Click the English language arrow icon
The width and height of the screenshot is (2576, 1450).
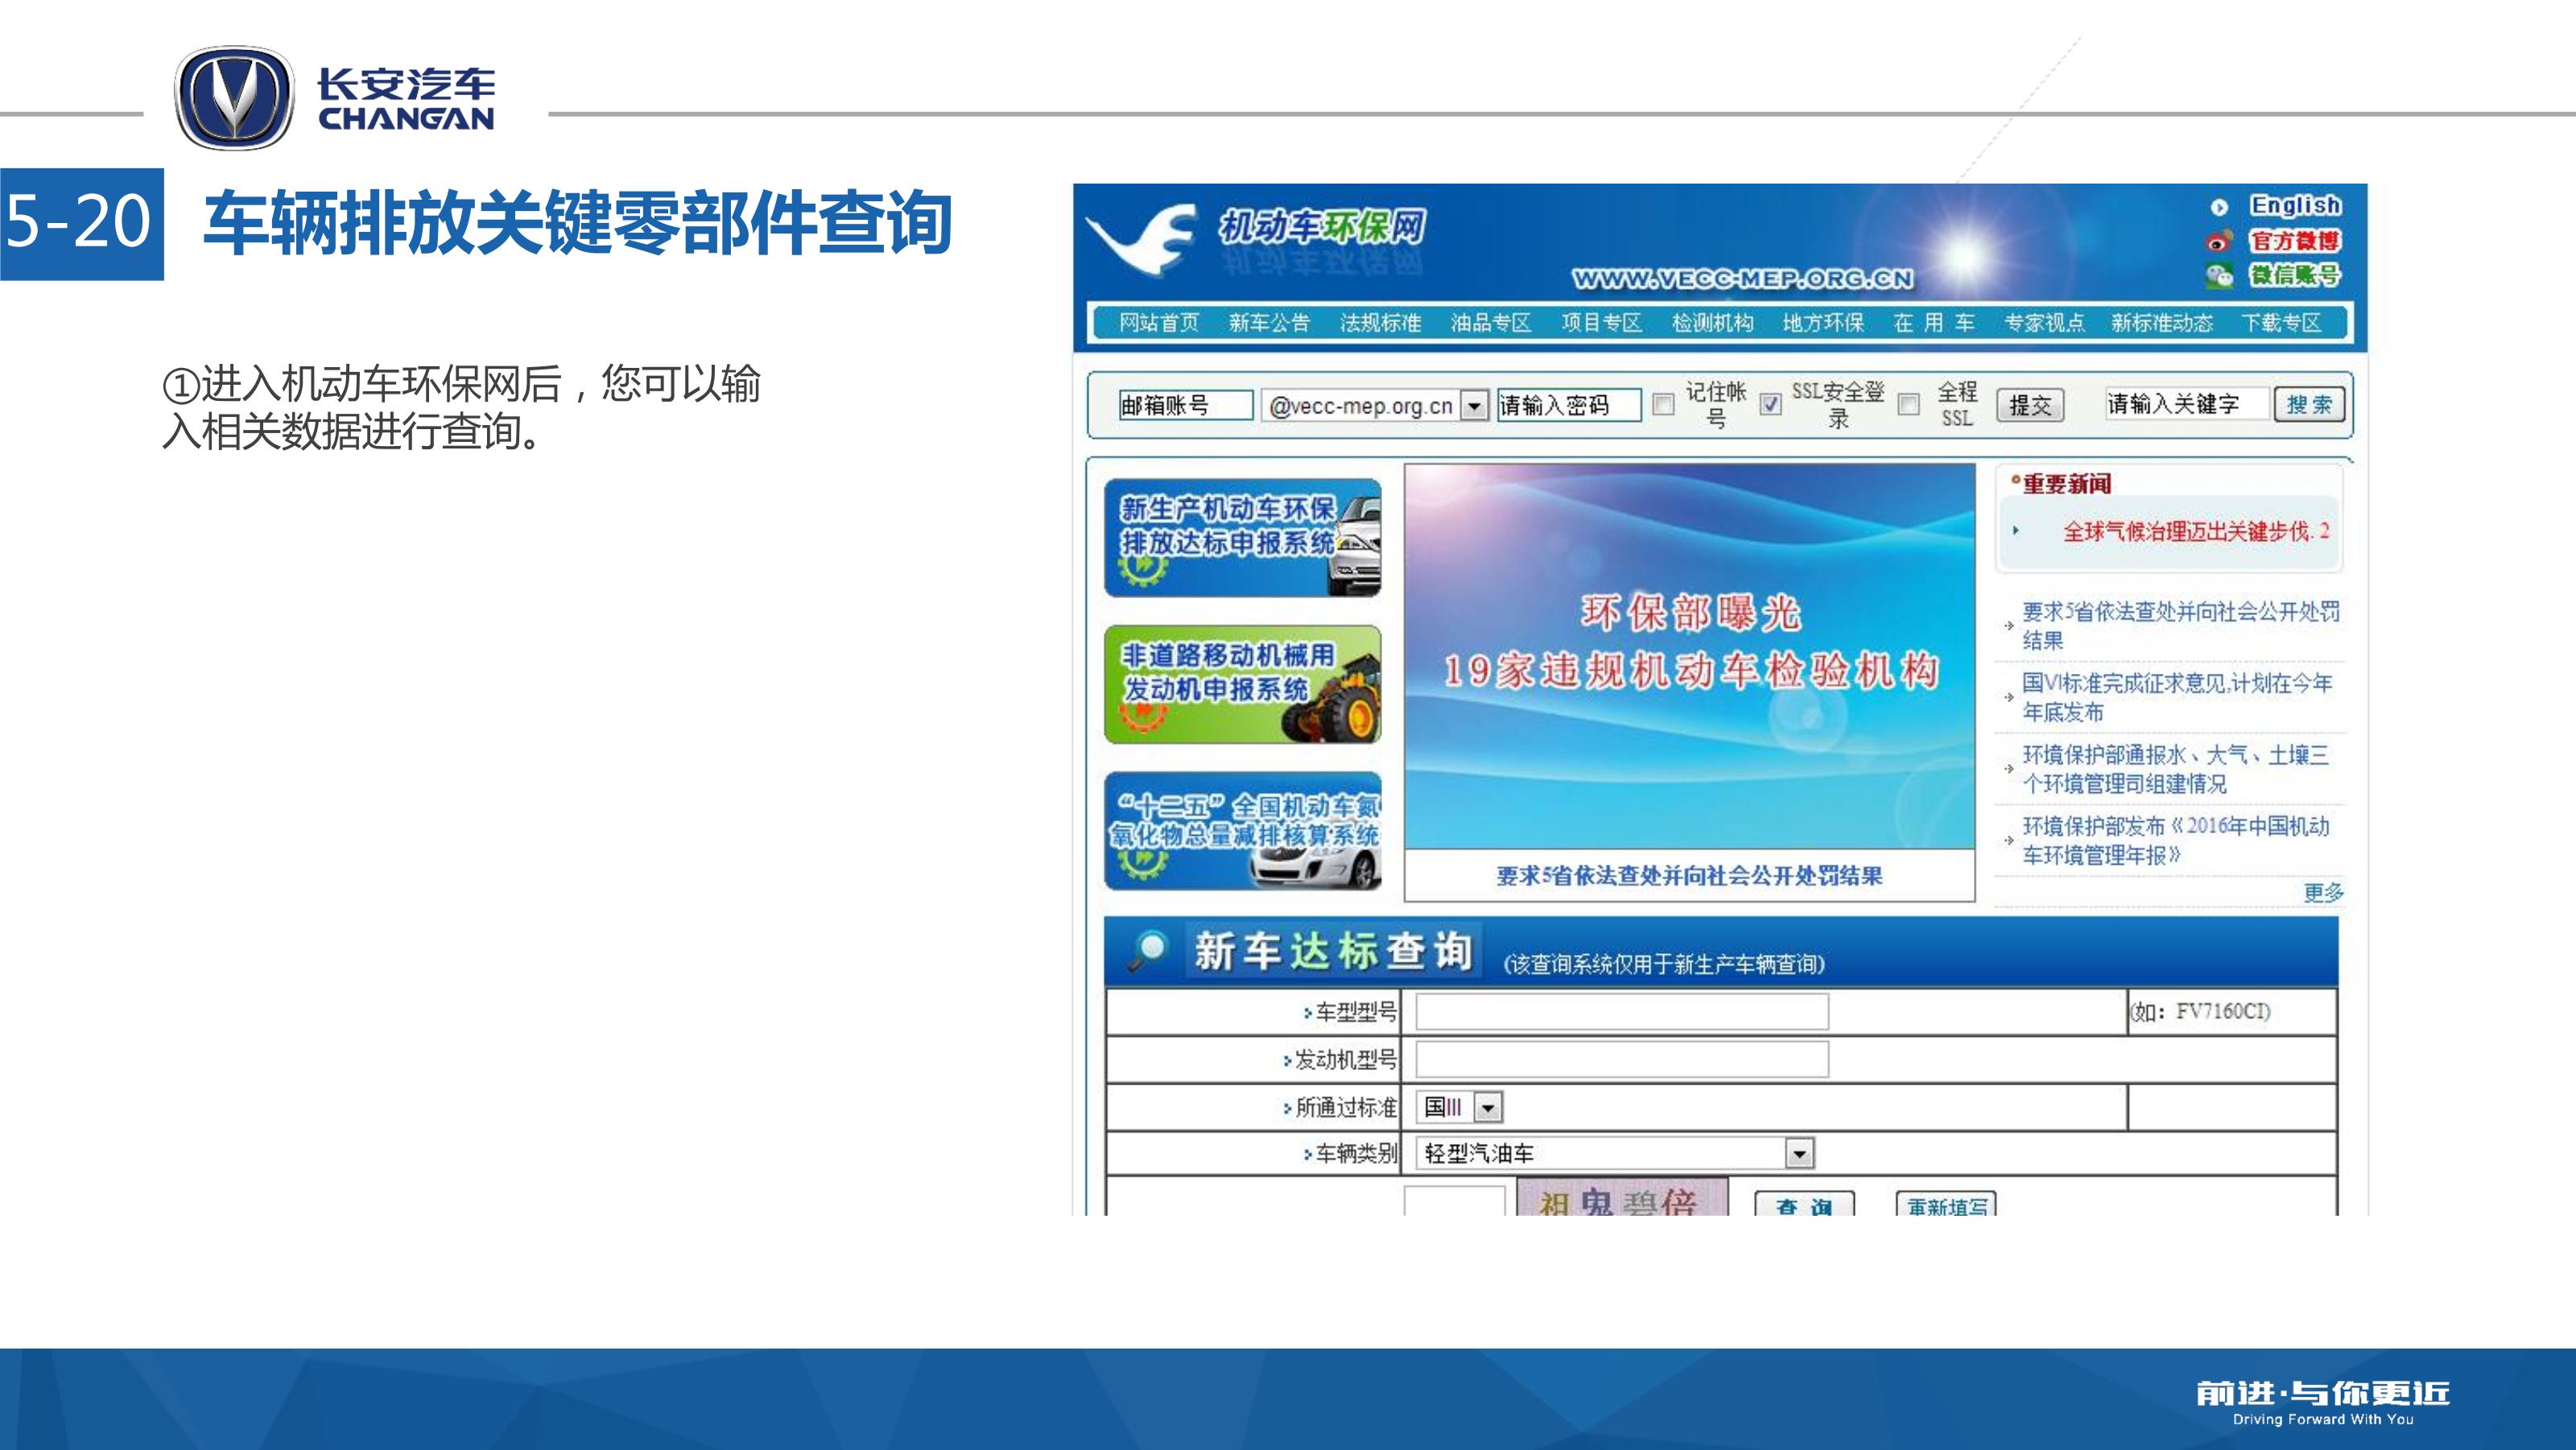tap(2219, 207)
